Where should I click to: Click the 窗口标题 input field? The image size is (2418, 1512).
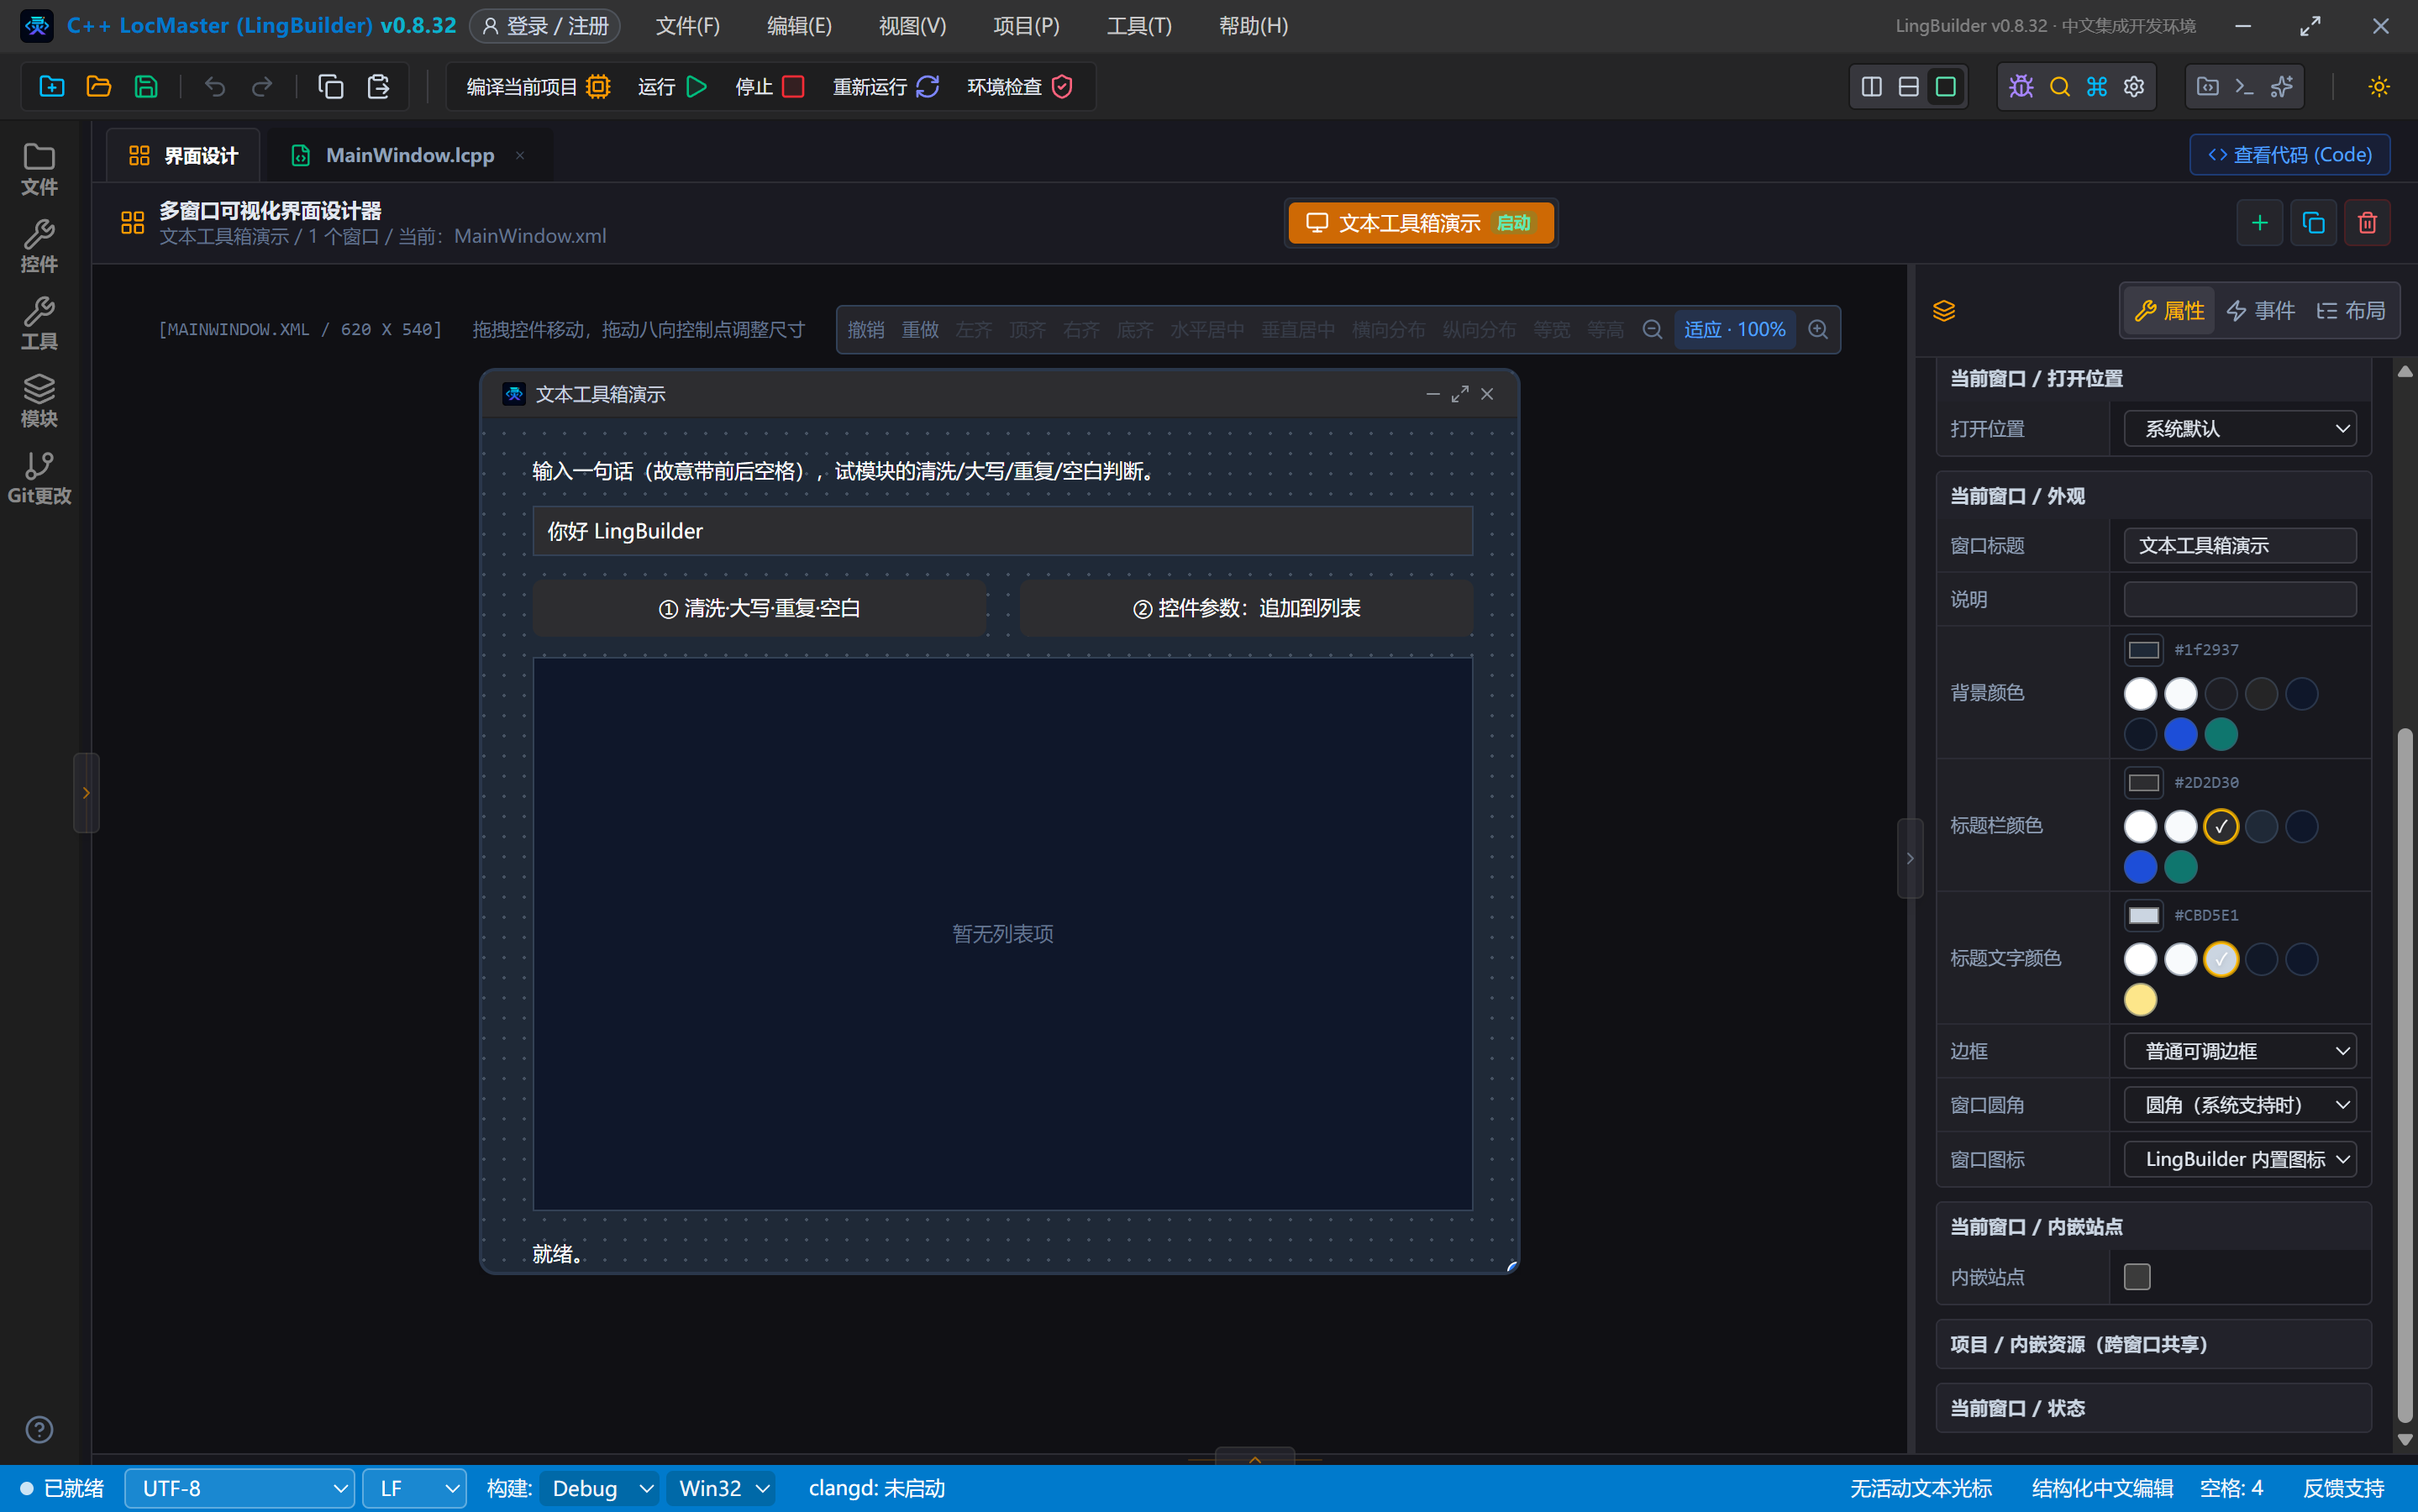(2240, 546)
